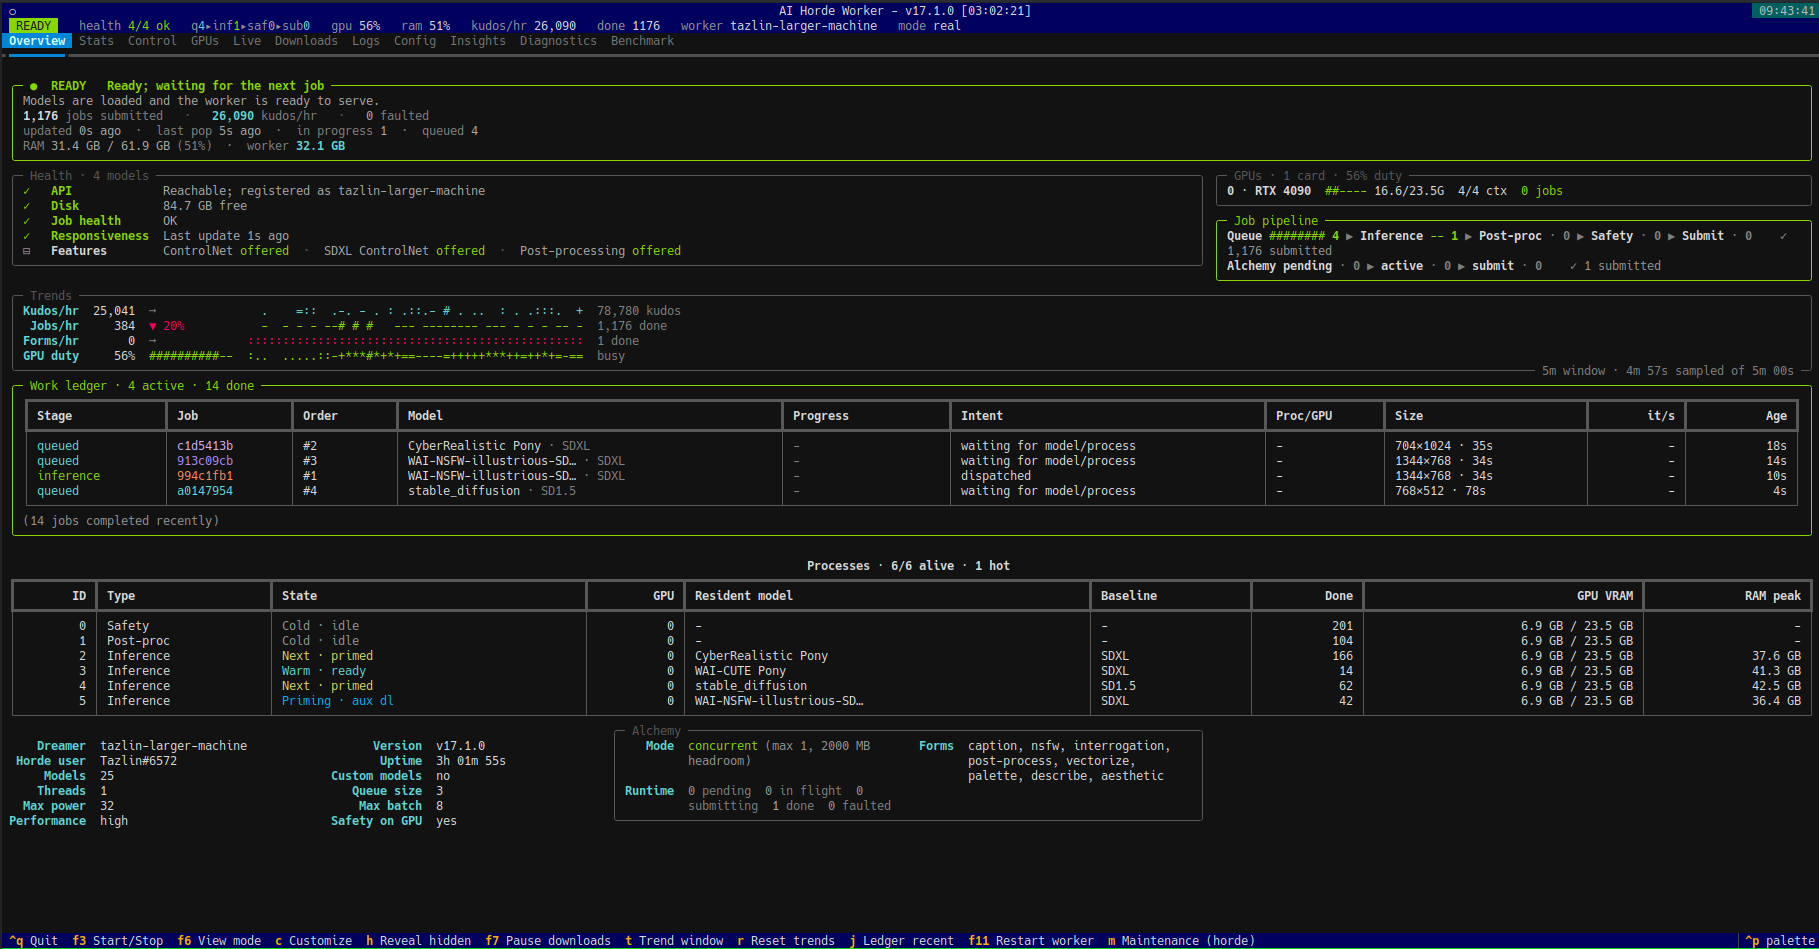1819x949 pixels.
Task: Click the clock 09:43:41 in header
Action: tap(1786, 11)
